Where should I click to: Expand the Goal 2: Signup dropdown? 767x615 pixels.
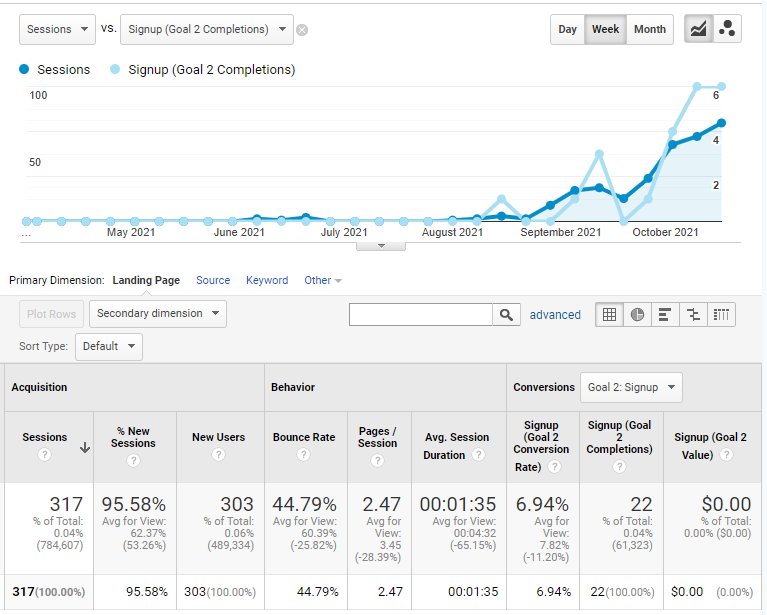point(631,387)
